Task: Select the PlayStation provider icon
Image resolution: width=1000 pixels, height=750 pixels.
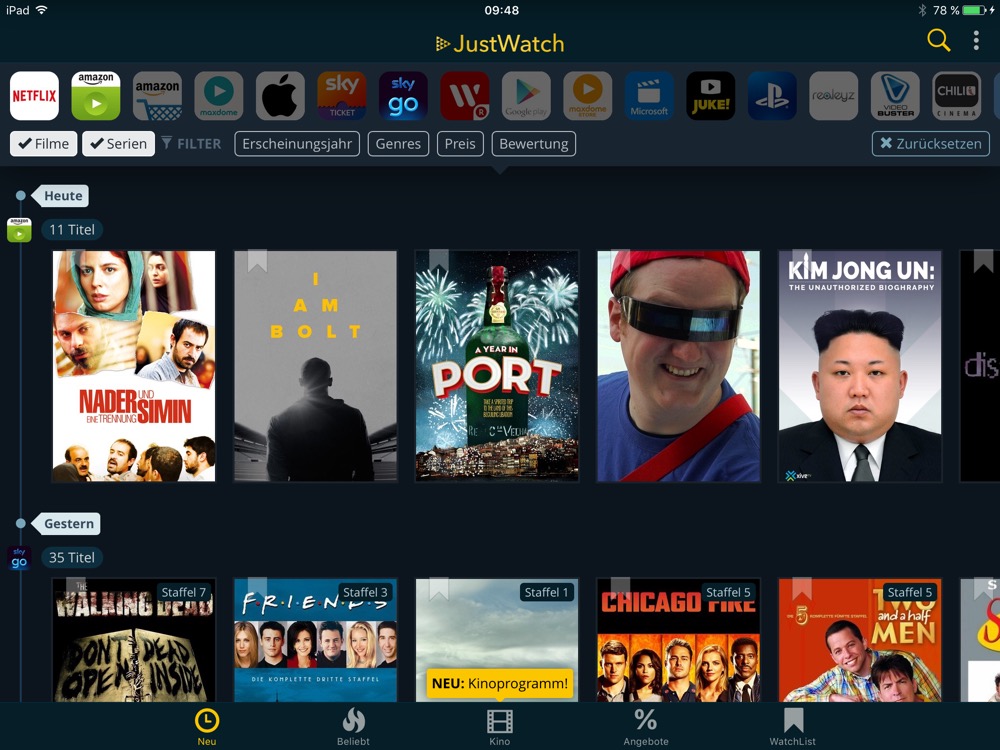Action: click(772, 96)
